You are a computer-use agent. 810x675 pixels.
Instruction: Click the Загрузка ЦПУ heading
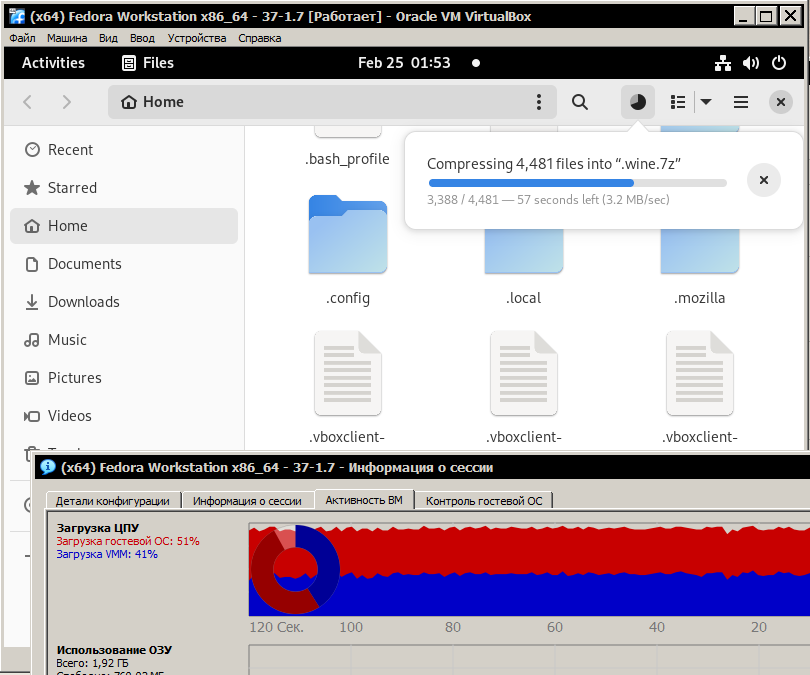[x=98, y=528]
